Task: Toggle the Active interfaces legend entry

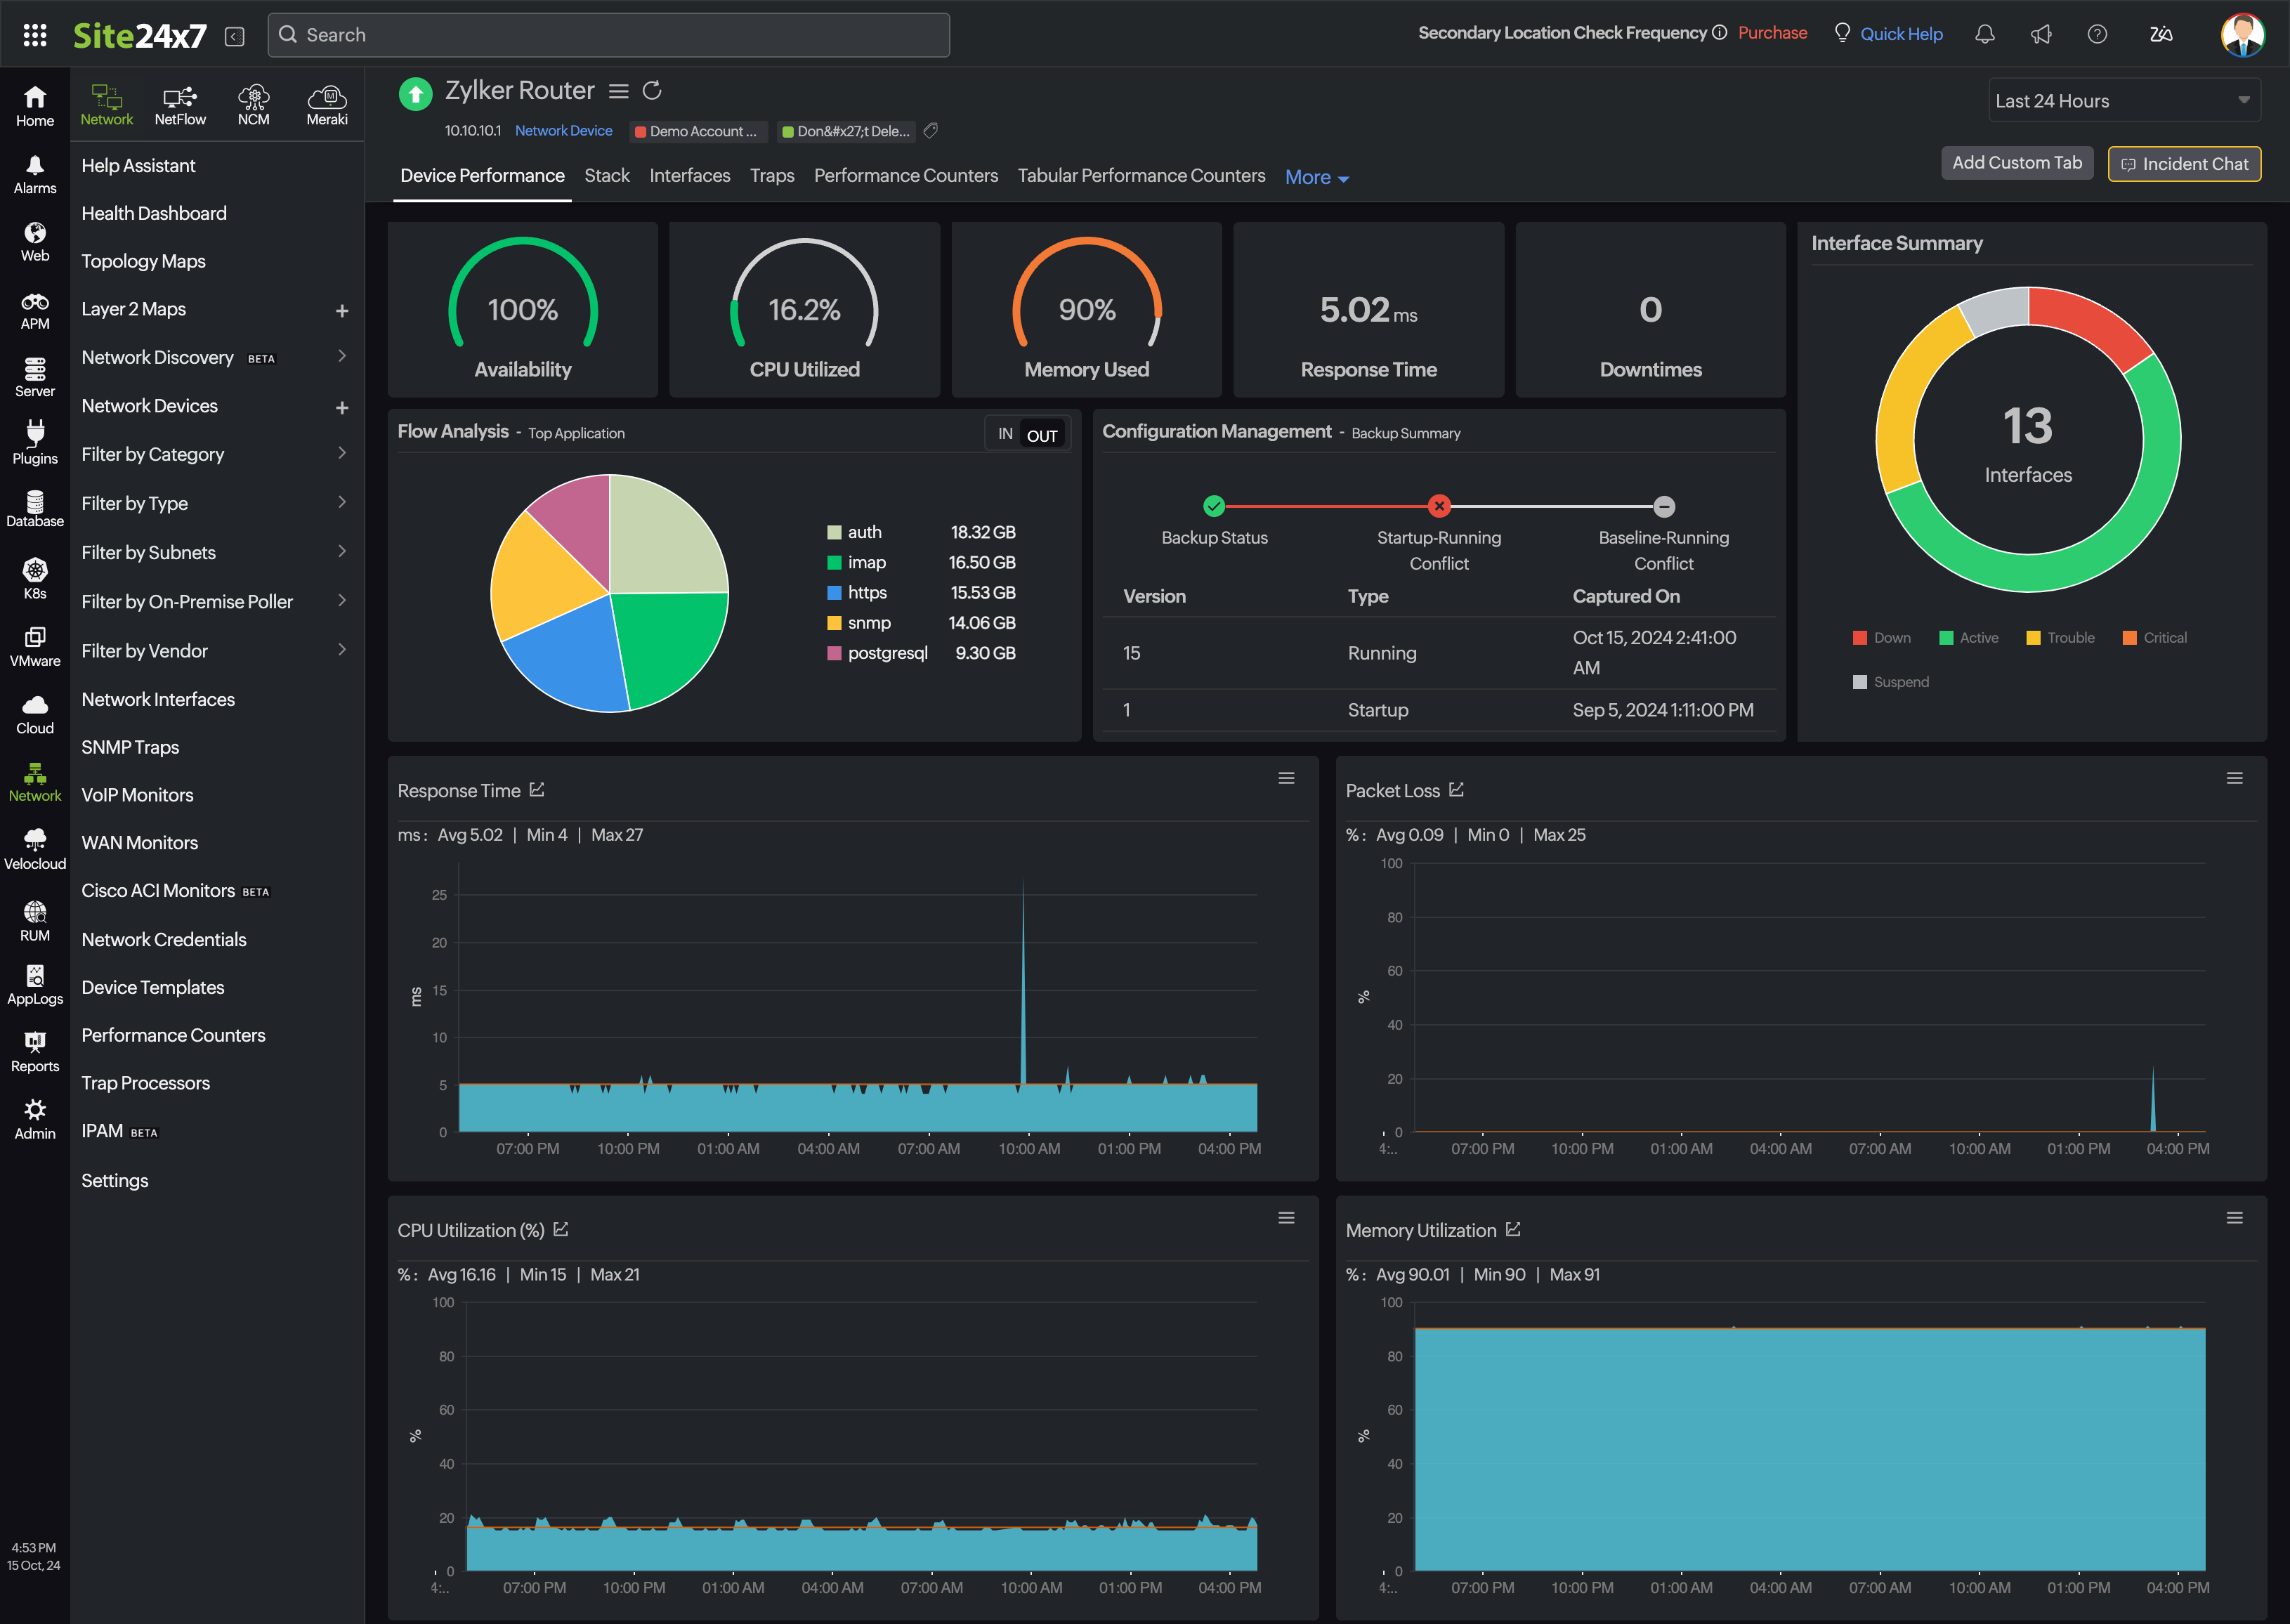Action: click(1968, 637)
